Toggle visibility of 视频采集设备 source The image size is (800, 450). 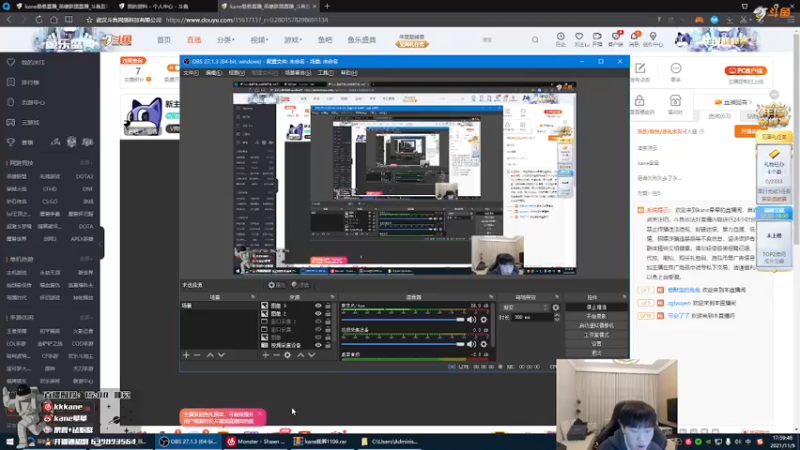pyautogui.click(x=318, y=345)
